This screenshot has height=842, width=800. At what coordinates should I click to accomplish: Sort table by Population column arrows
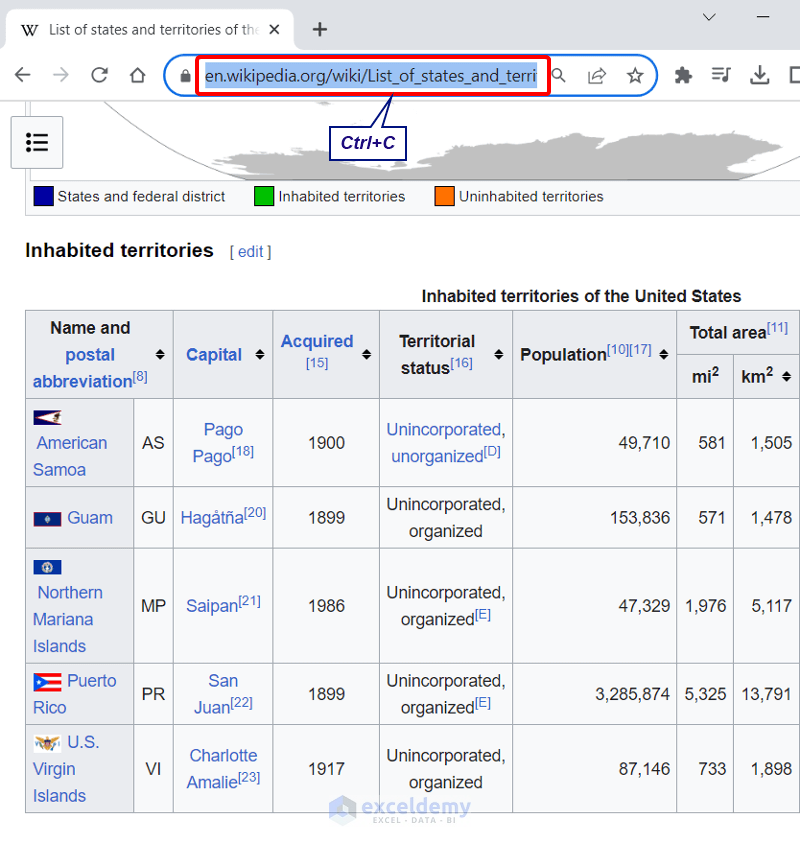(x=663, y=355)
